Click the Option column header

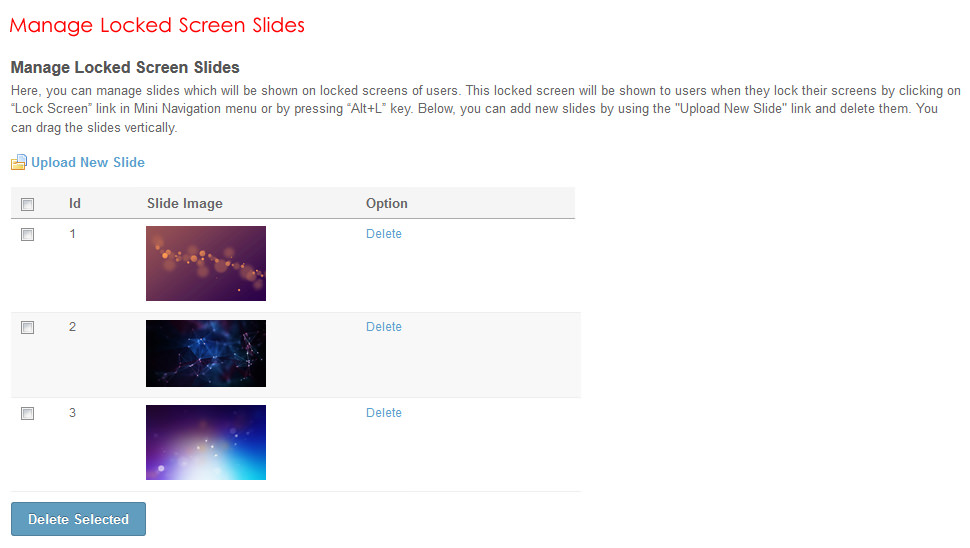point(387,203)
